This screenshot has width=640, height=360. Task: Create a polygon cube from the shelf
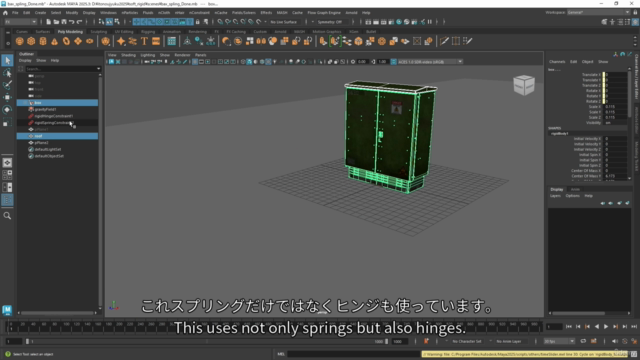(31, 41)
